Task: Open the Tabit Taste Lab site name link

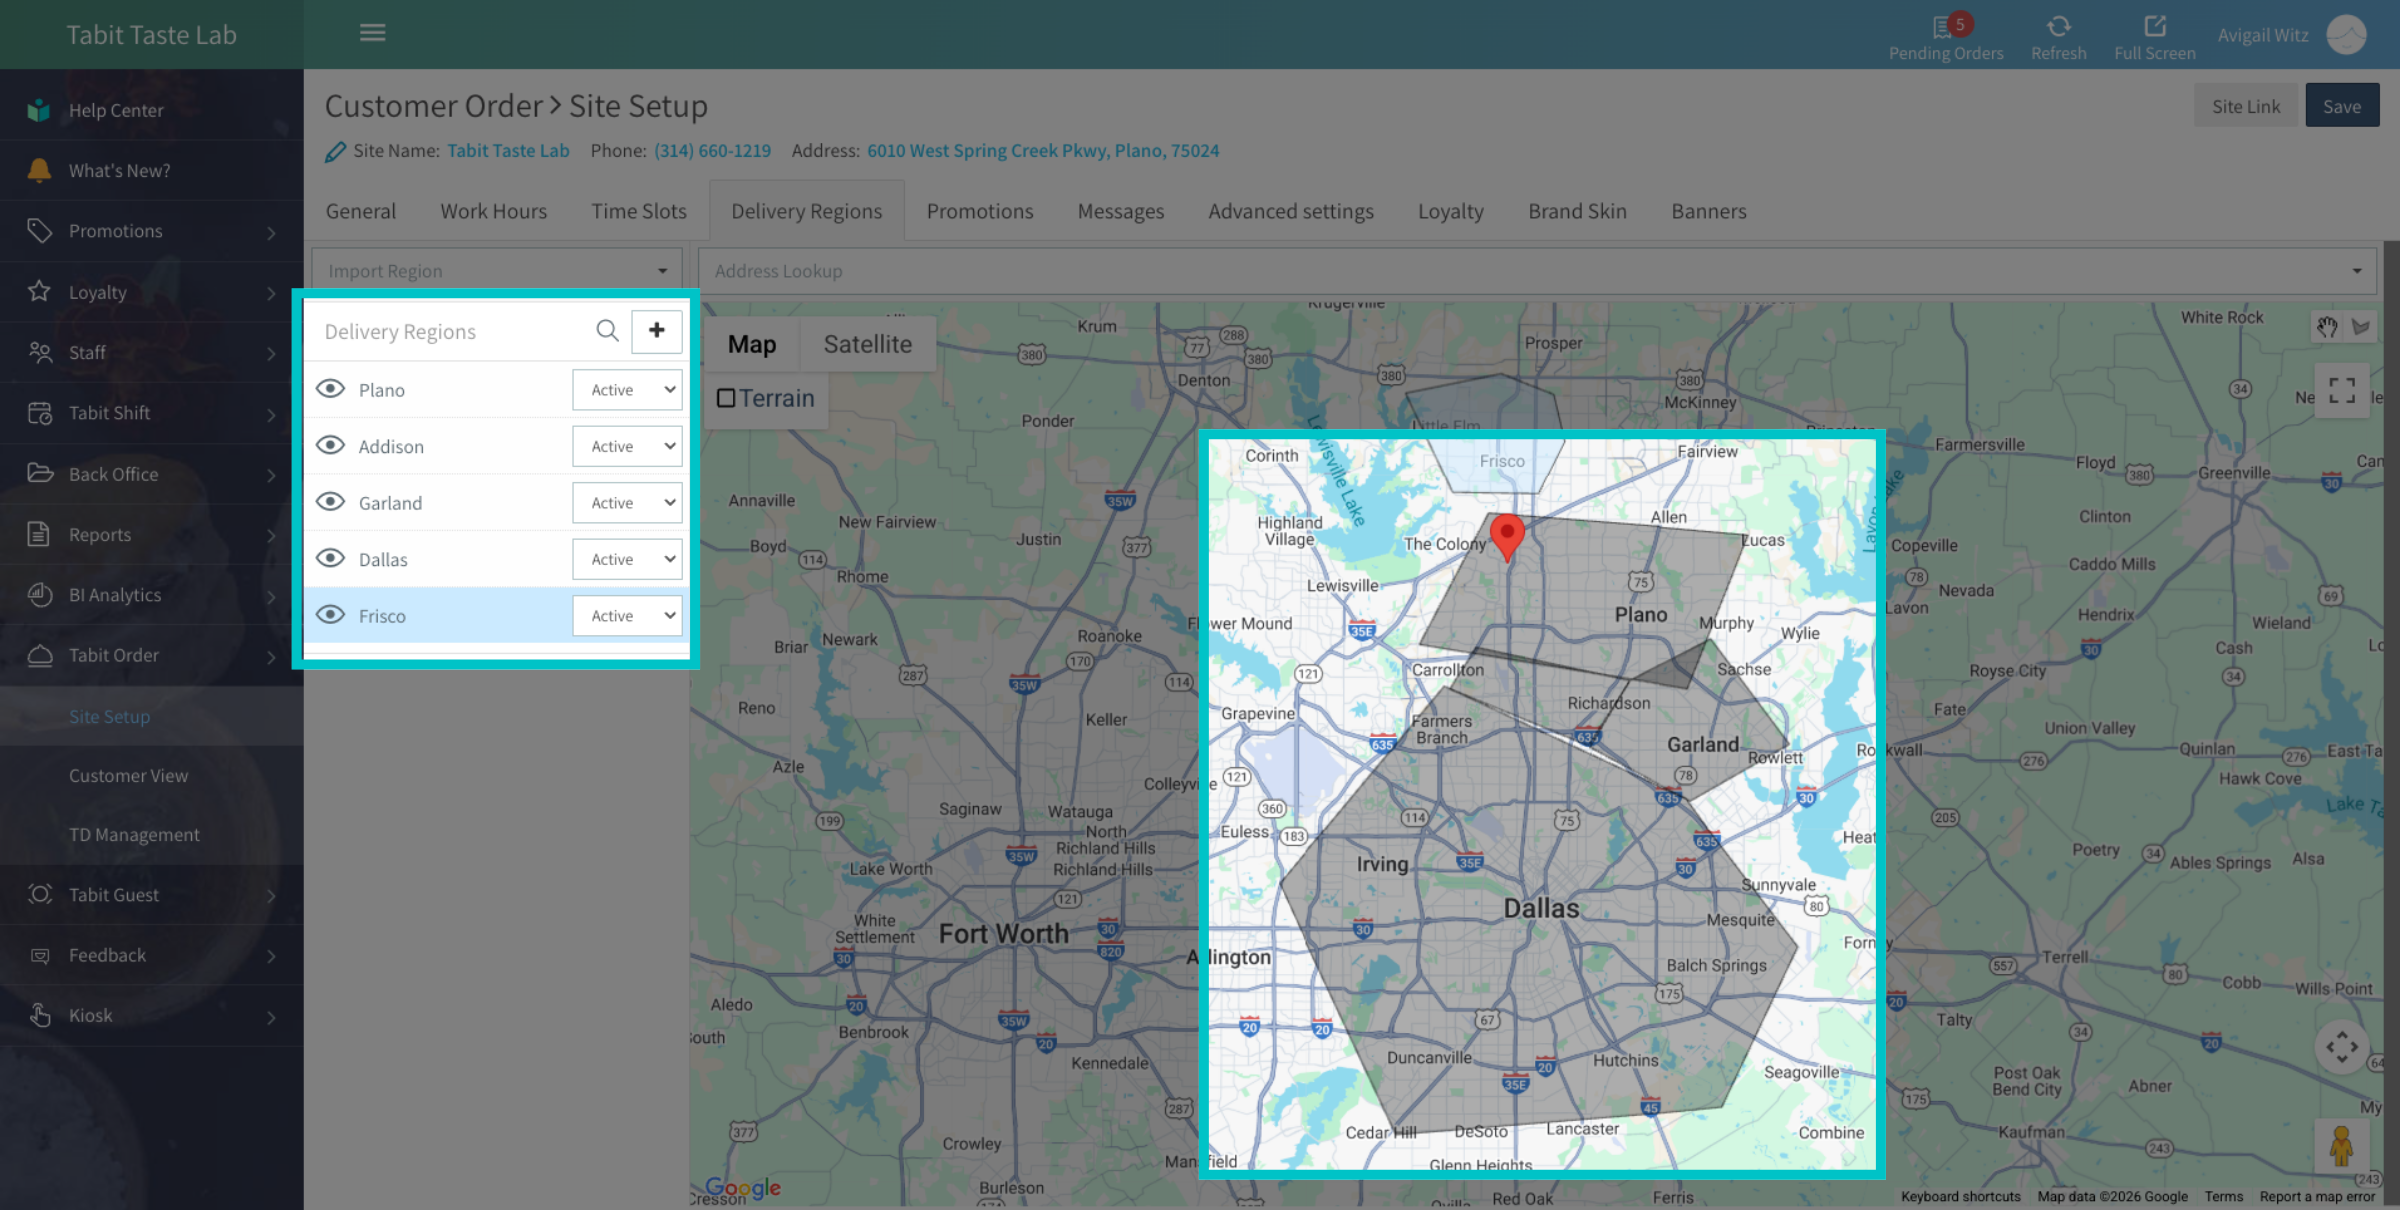Action: (508, 151)
